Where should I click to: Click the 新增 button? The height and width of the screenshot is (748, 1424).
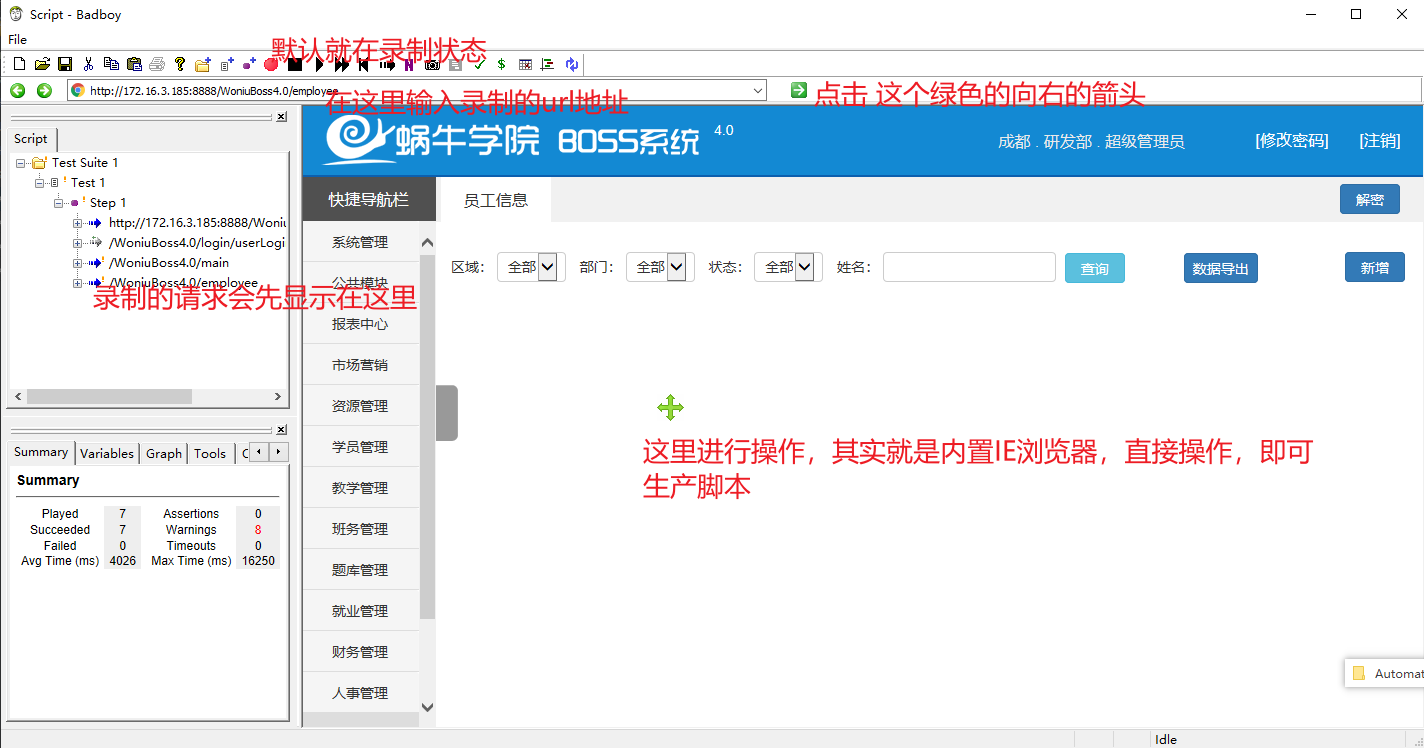click(x=1375, y=267)
